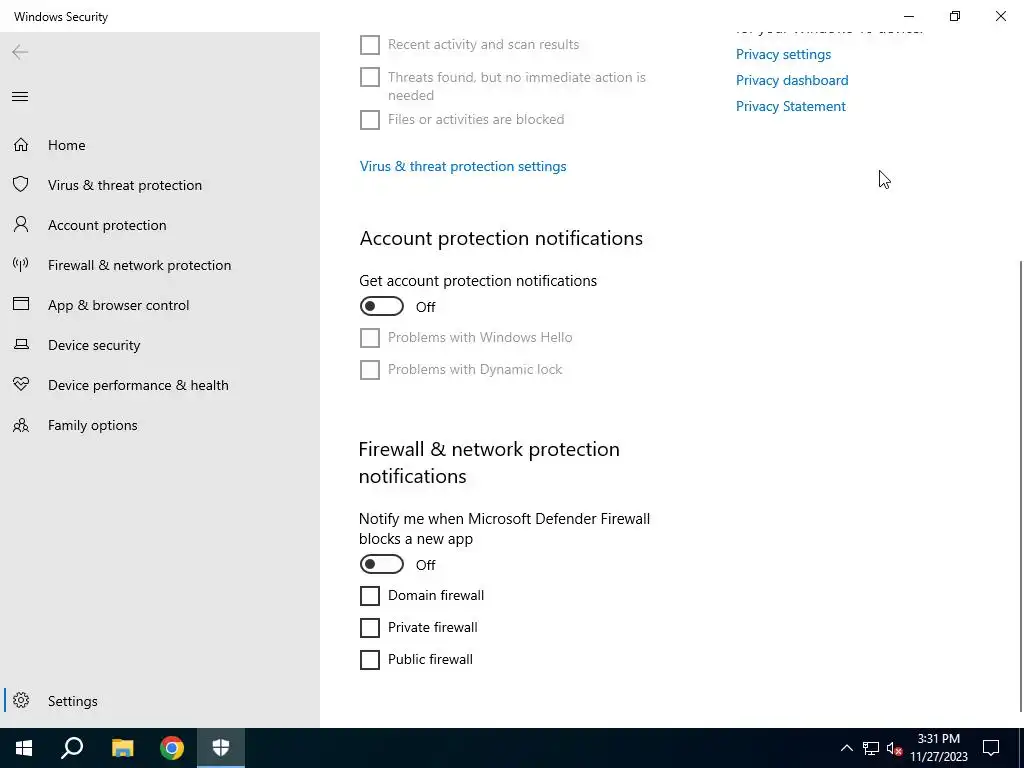Open the notification center icon
The width and height of the screenshot is (1024, 768).
point(991,748)
